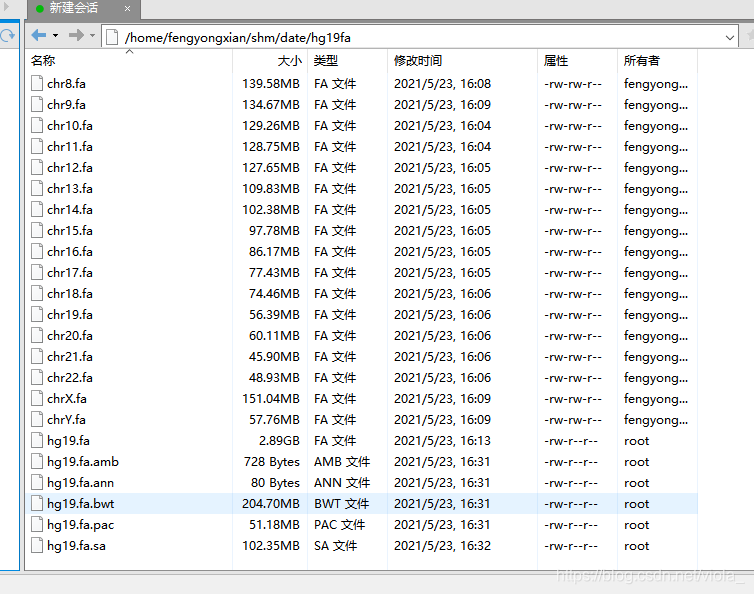Sort by the 类型 column header
754x594 pixels.
click(x=347, y=61)
